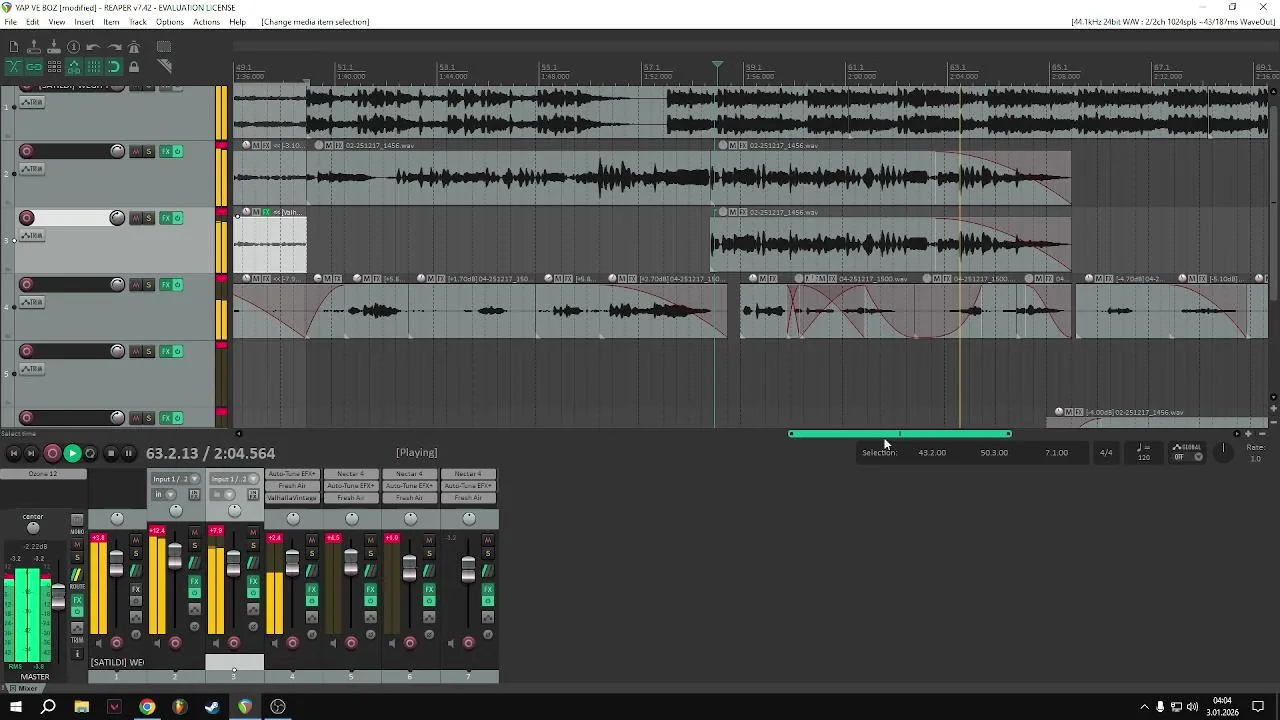The width and height of the screenshot is (1280, 720).
Task: Click Go to start transport button
Action: tap(13, 453)
